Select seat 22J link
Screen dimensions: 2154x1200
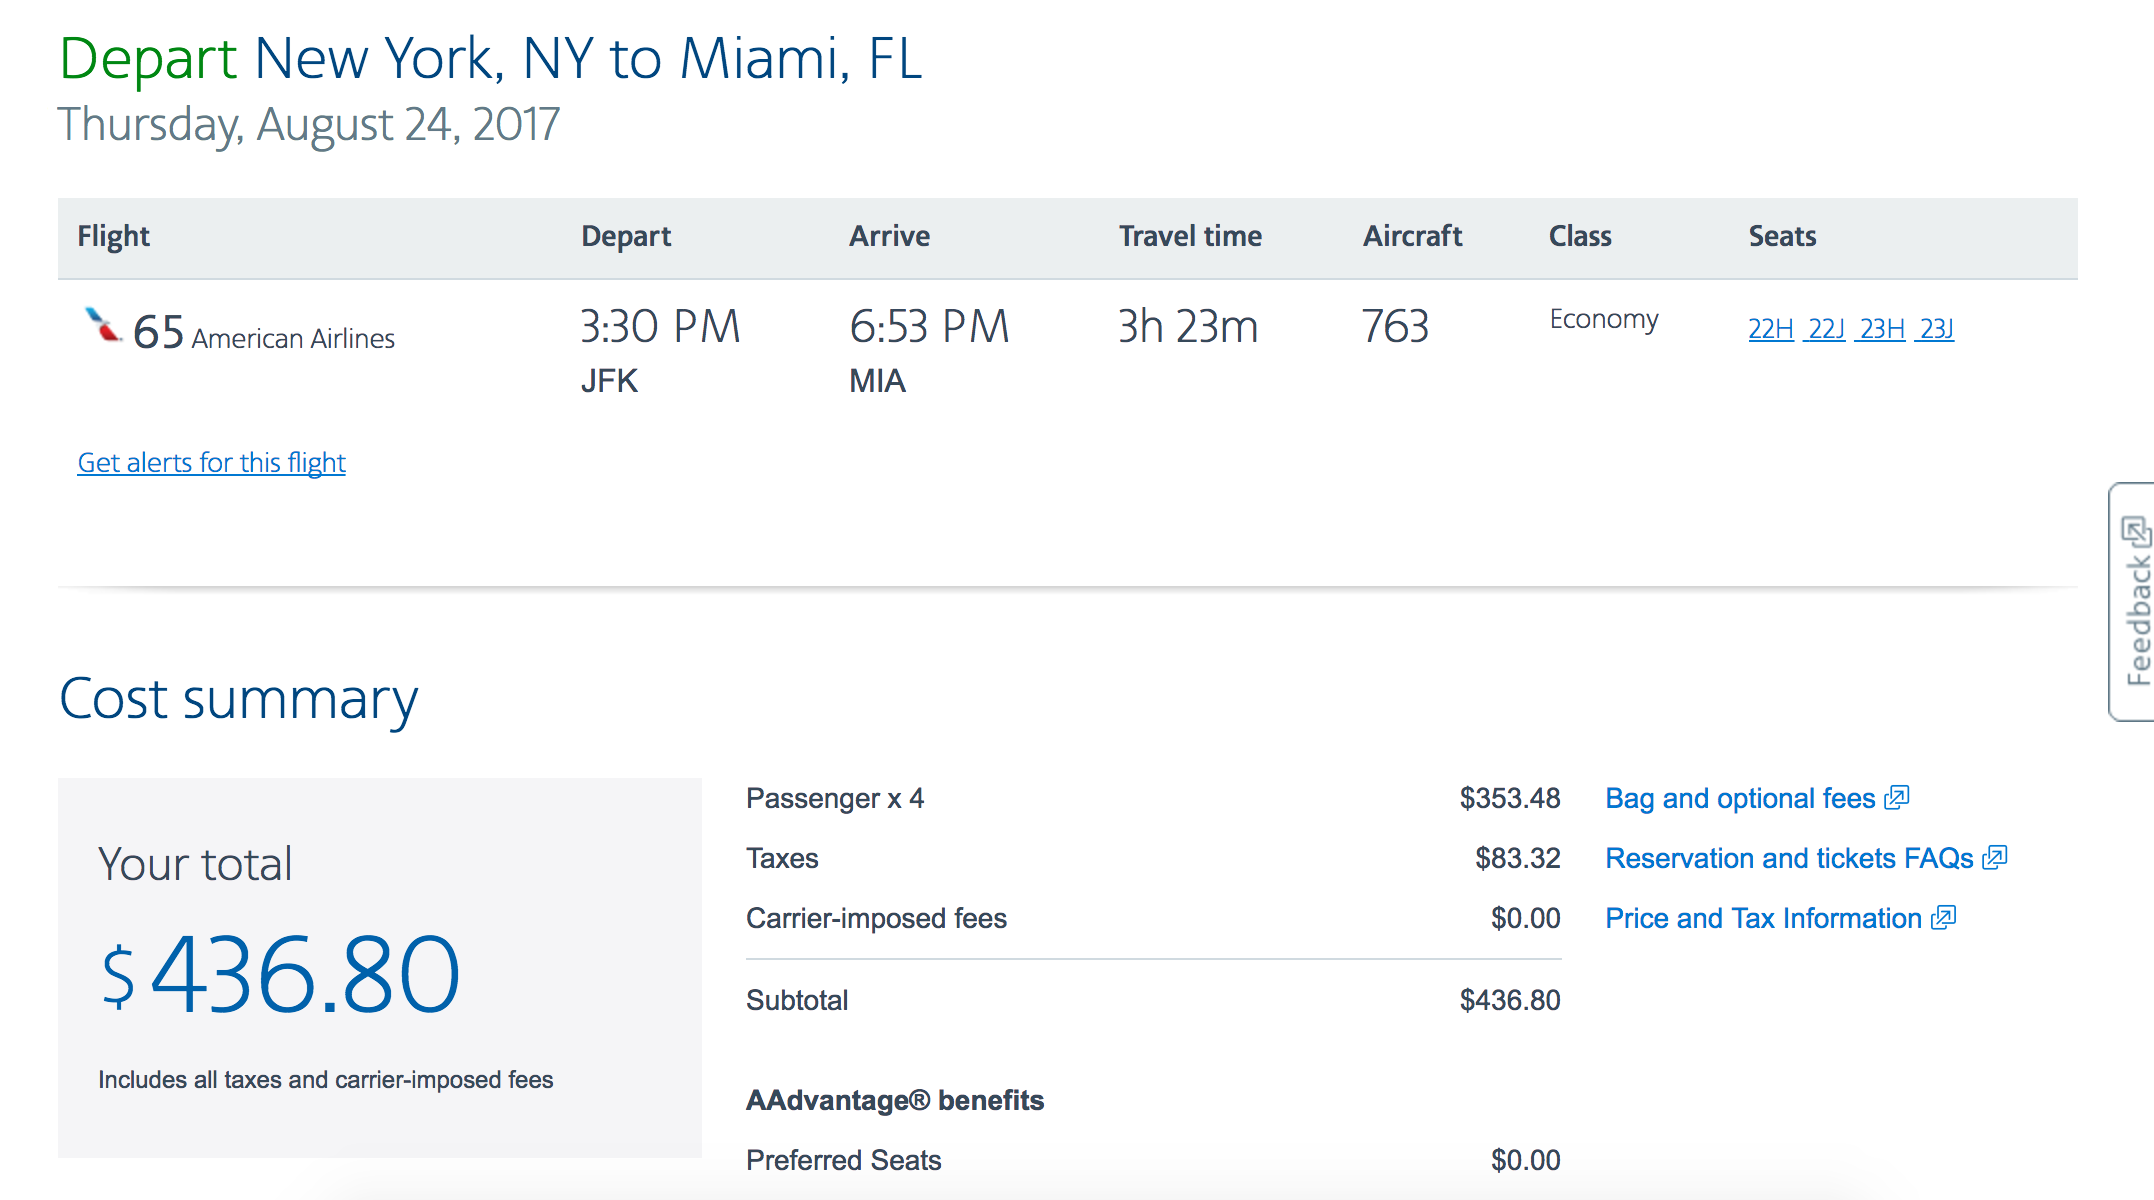pos(1826,329)
